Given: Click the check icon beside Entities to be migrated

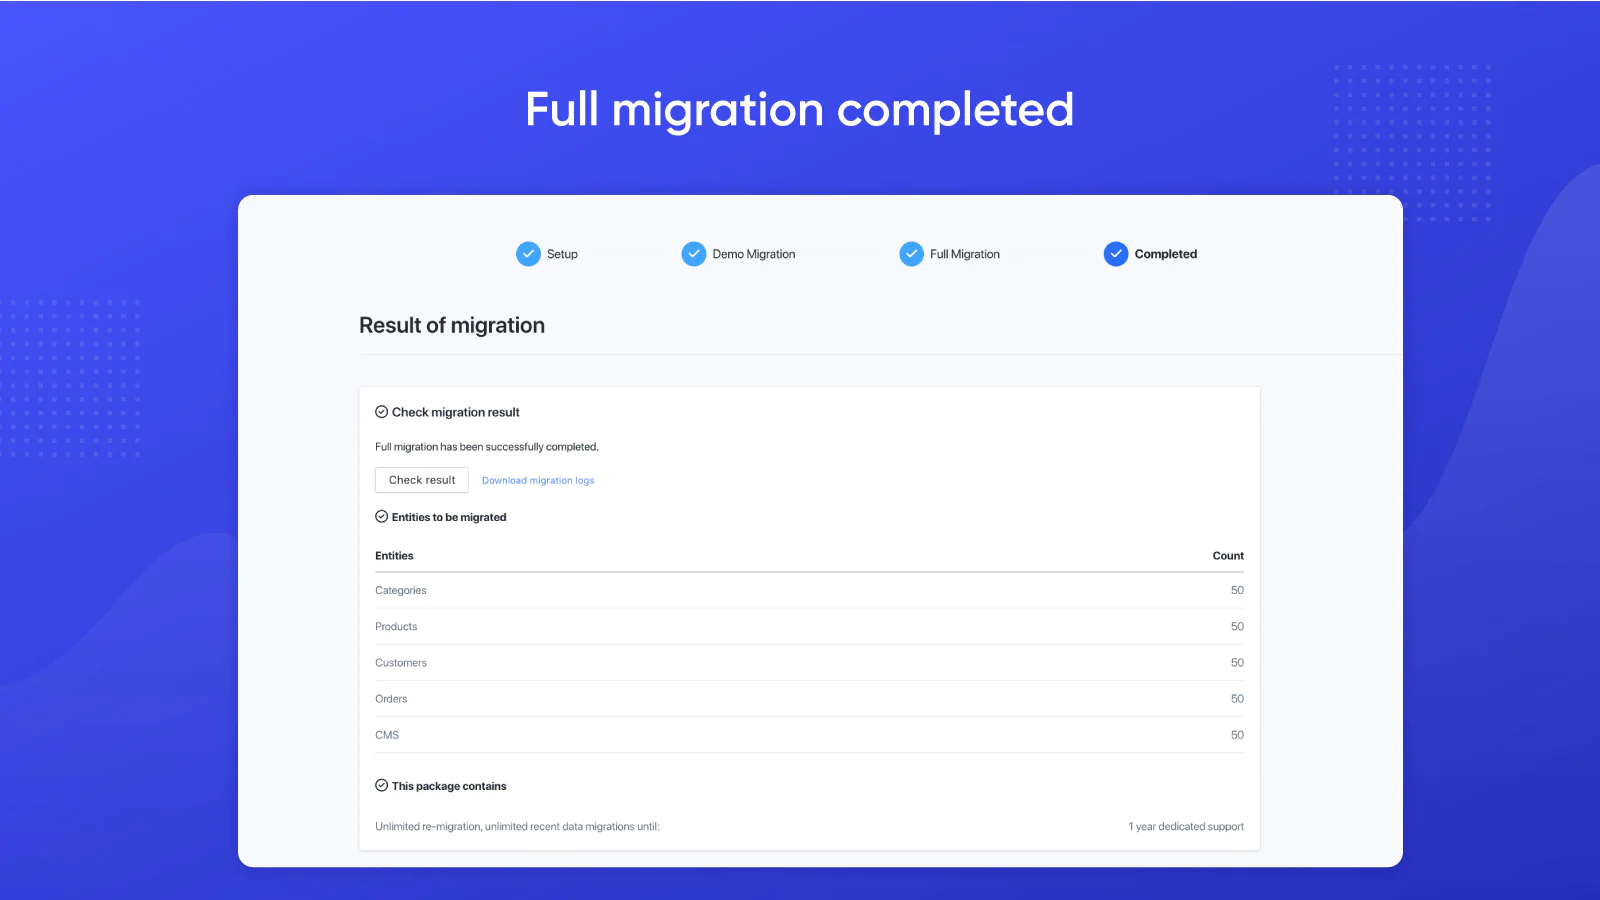Looking at the screenshot, I should point(381,517).
